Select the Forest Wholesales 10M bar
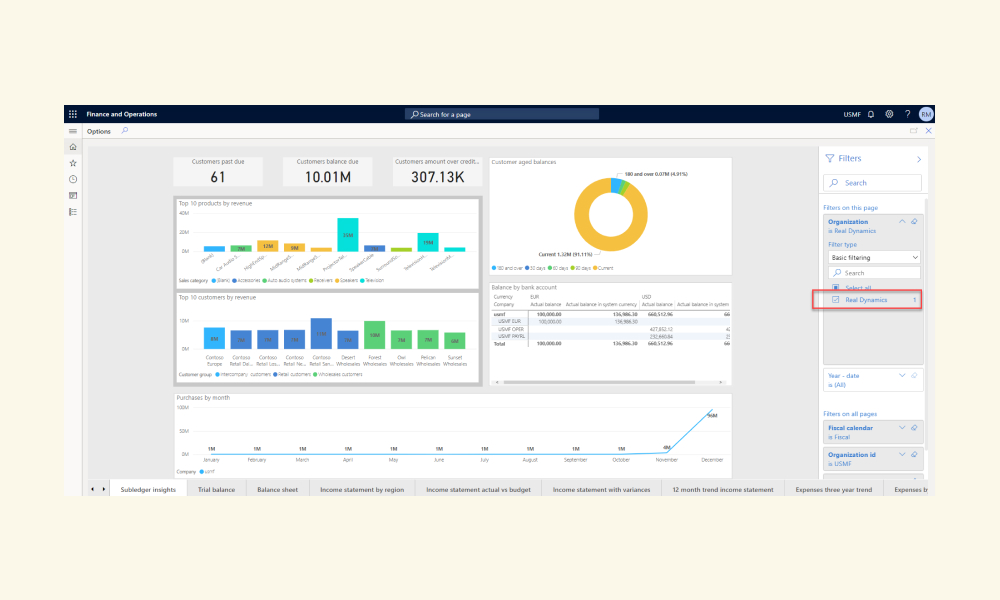 click(374, 335)
